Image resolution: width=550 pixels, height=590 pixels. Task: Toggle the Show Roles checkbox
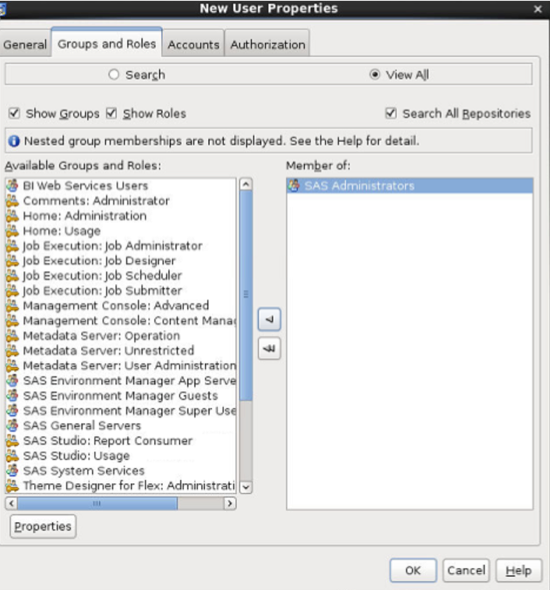coord(111,113)
